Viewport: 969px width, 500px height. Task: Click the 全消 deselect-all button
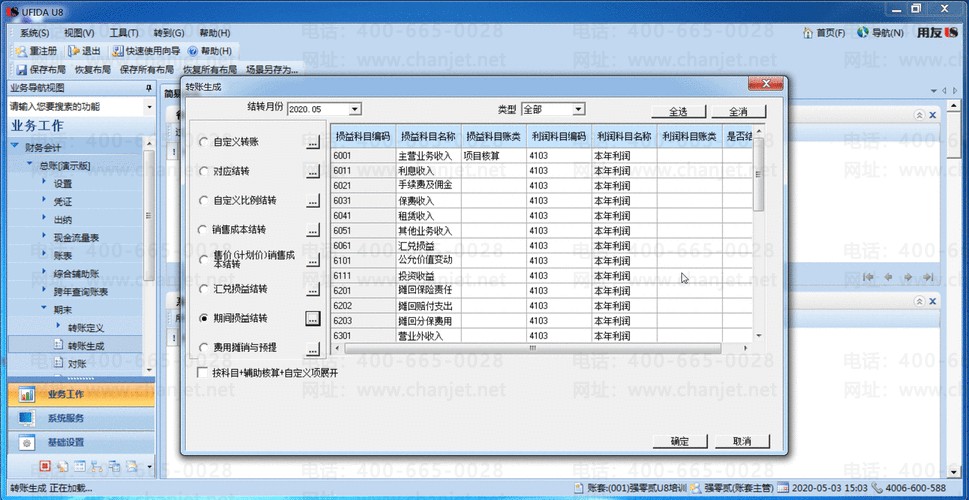click(739, 112)
